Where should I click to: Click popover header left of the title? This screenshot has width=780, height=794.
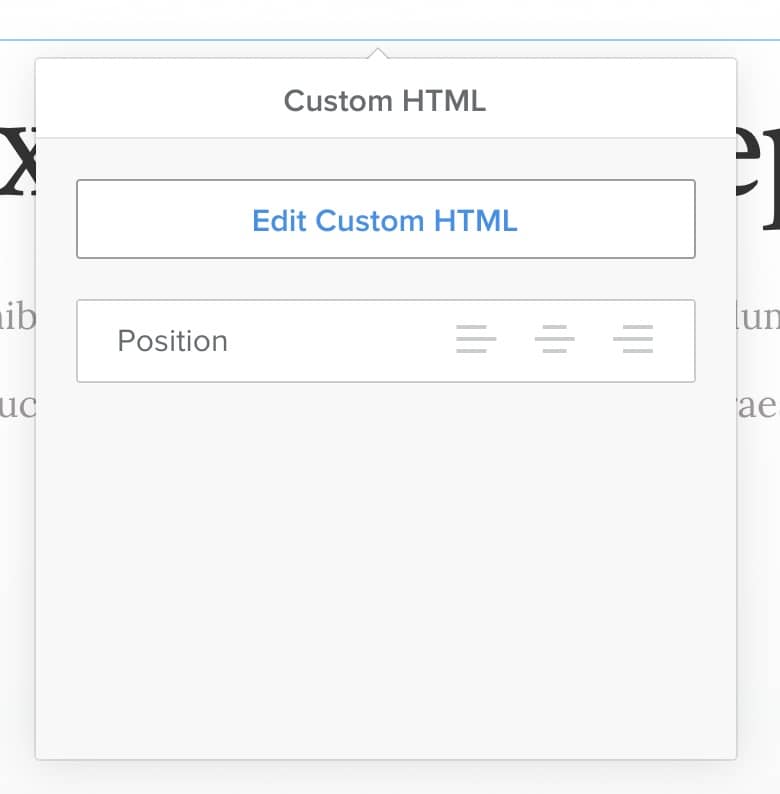(x=150, y=101)
